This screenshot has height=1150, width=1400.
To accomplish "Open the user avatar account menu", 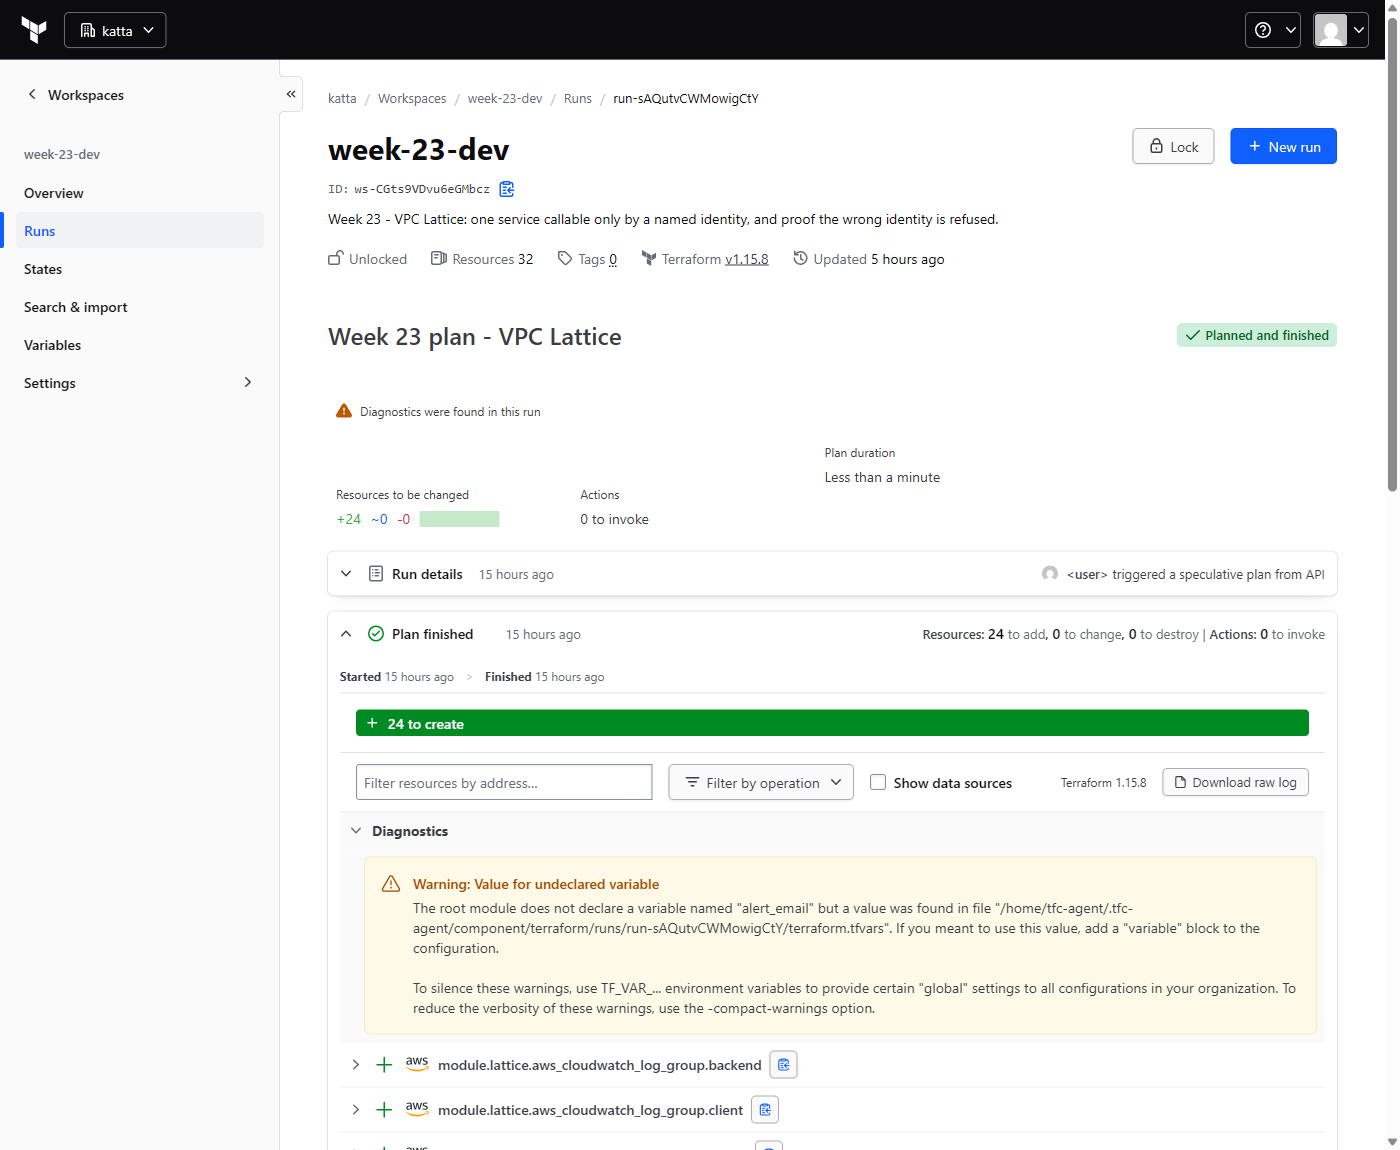I will pos(1340,30).
